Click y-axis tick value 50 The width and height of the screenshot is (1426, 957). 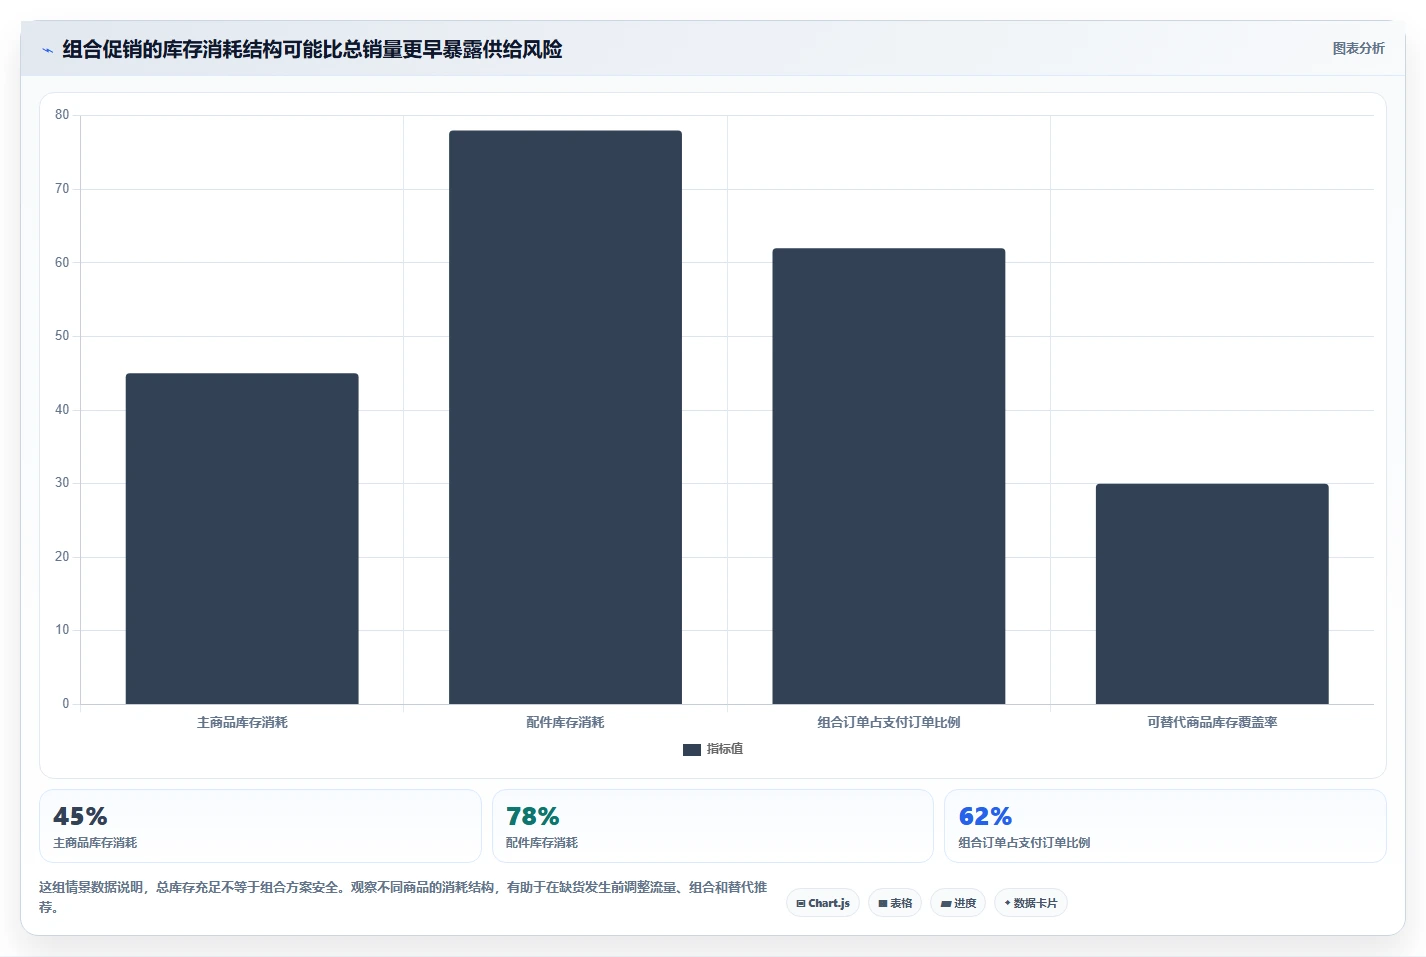[62, 336]
